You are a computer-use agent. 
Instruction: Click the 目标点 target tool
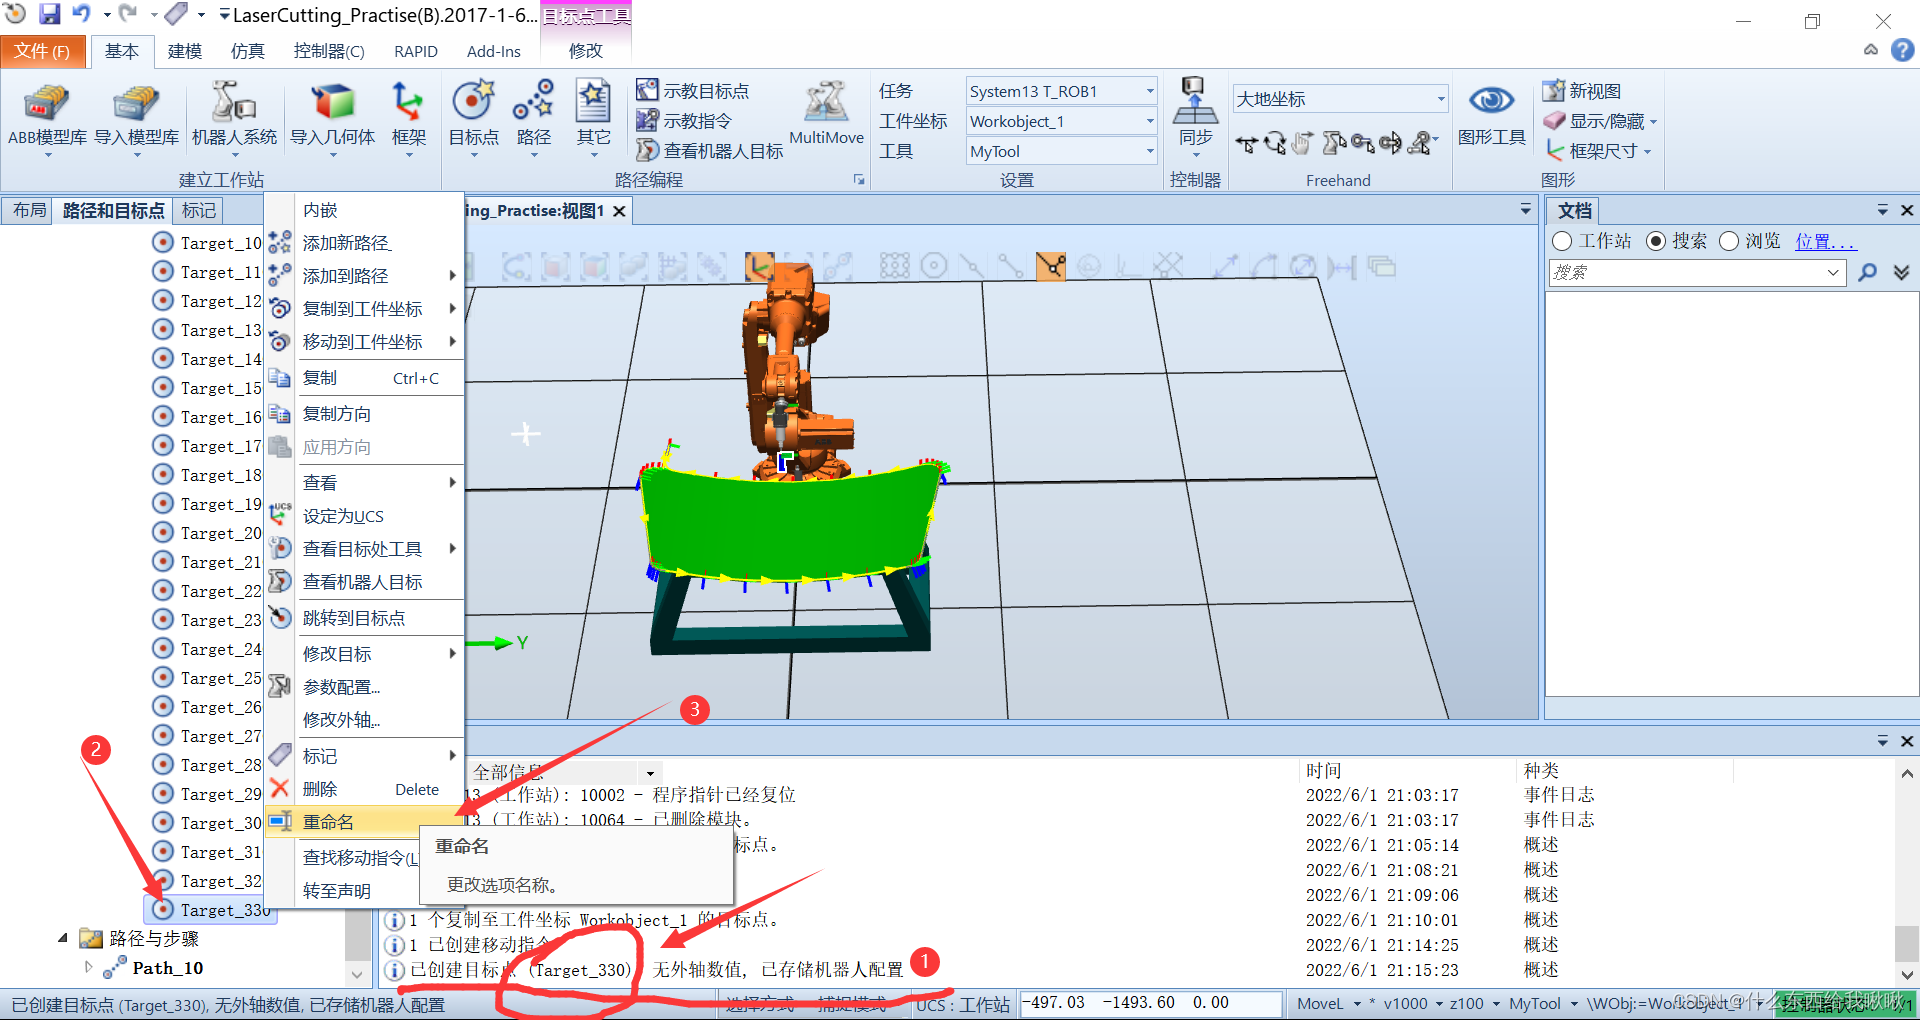[x=473, y=116]
